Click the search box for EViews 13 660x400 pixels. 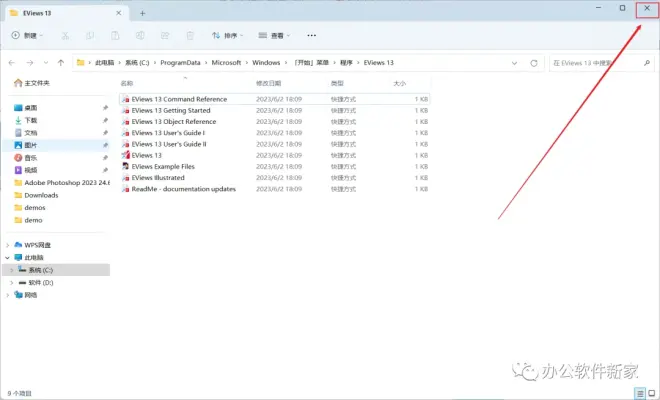(598, 62)
